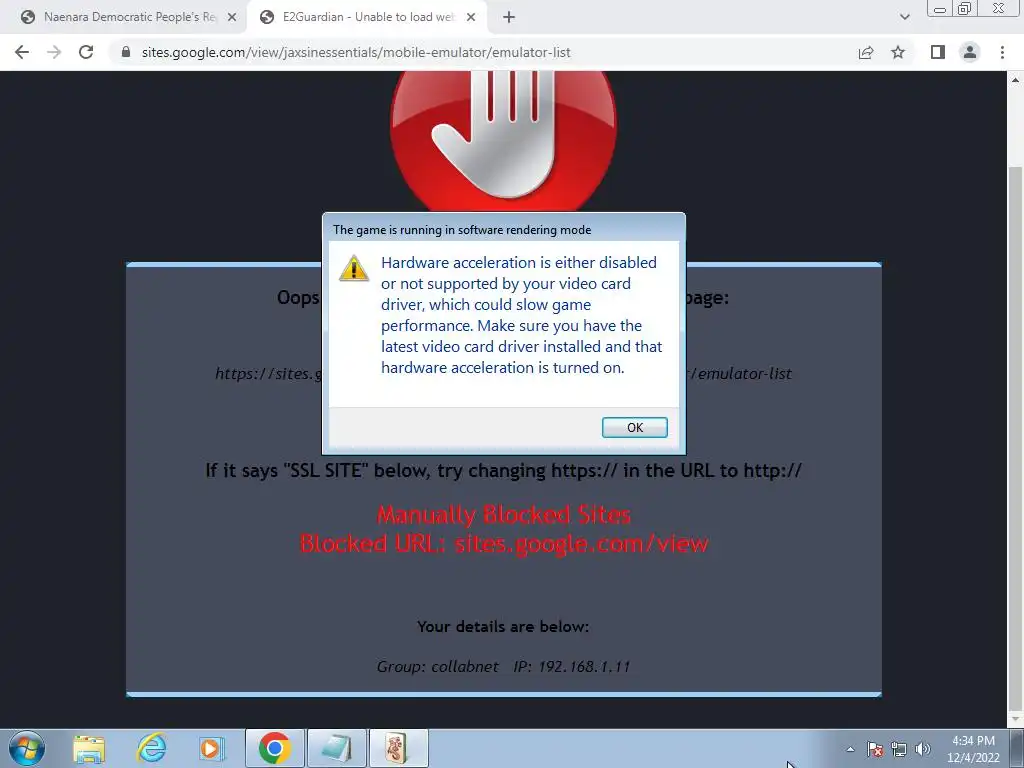Open a new tab with plus button

pos(509,18)
